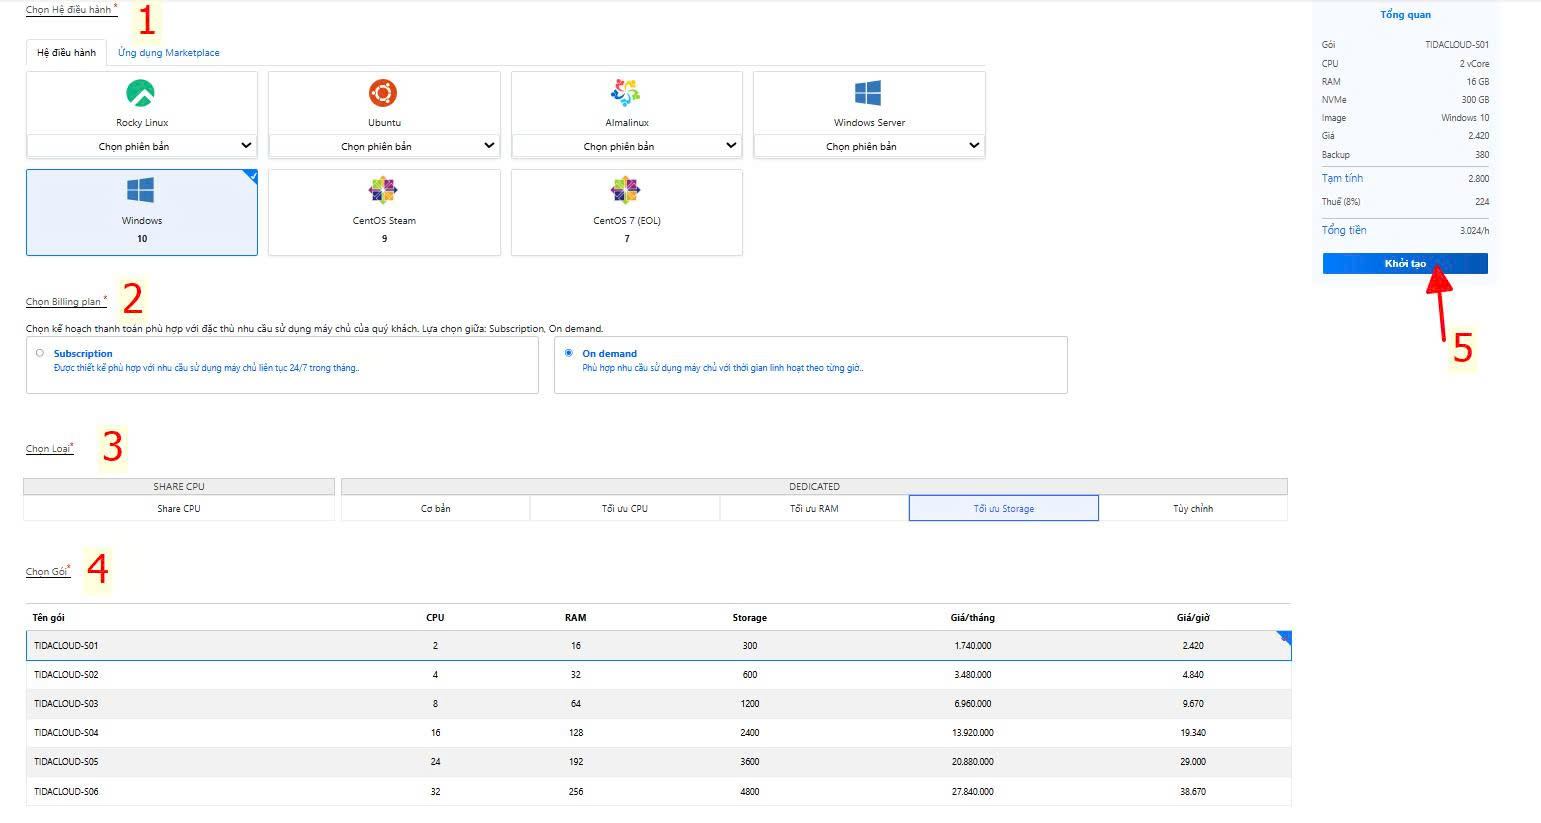Select the Tùy chỉnh dedicated option
Viewport: 1541px width, 823px height.
[1192, 509]
